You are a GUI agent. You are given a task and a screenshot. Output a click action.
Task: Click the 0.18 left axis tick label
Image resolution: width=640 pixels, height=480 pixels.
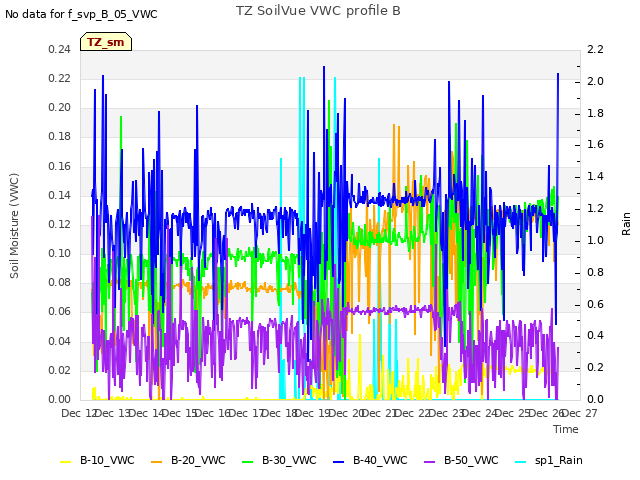[x=60, y=136]
